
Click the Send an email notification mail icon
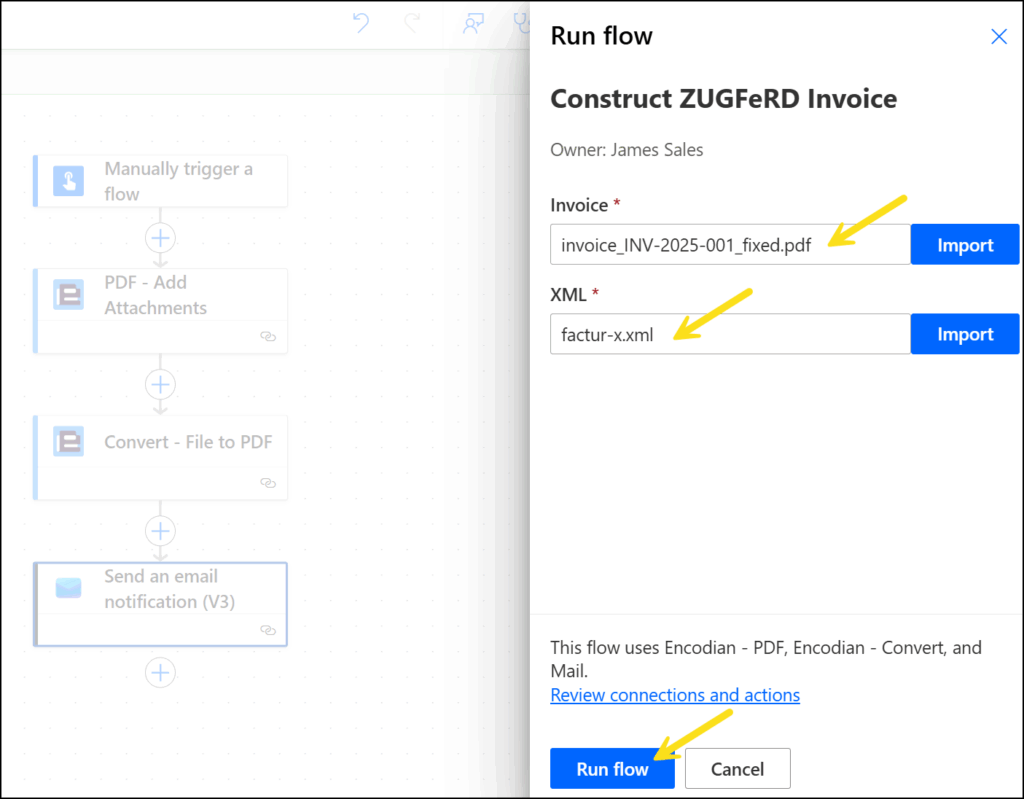[68, 589]
